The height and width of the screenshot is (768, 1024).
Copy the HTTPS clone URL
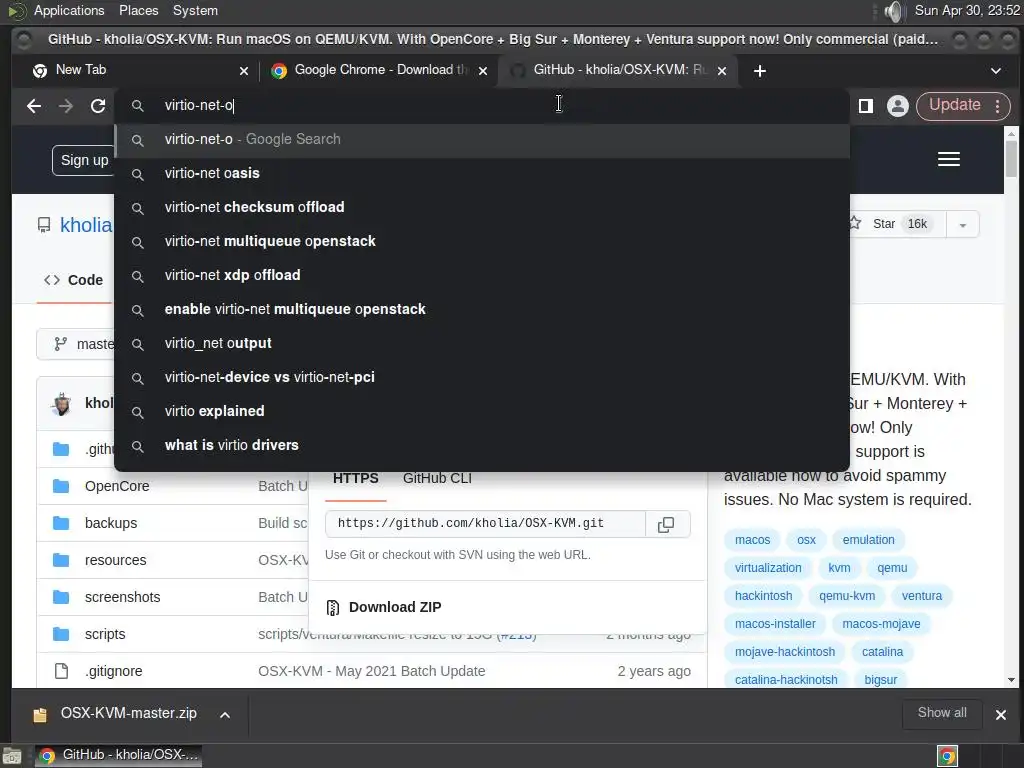click(x=666, y=524)
